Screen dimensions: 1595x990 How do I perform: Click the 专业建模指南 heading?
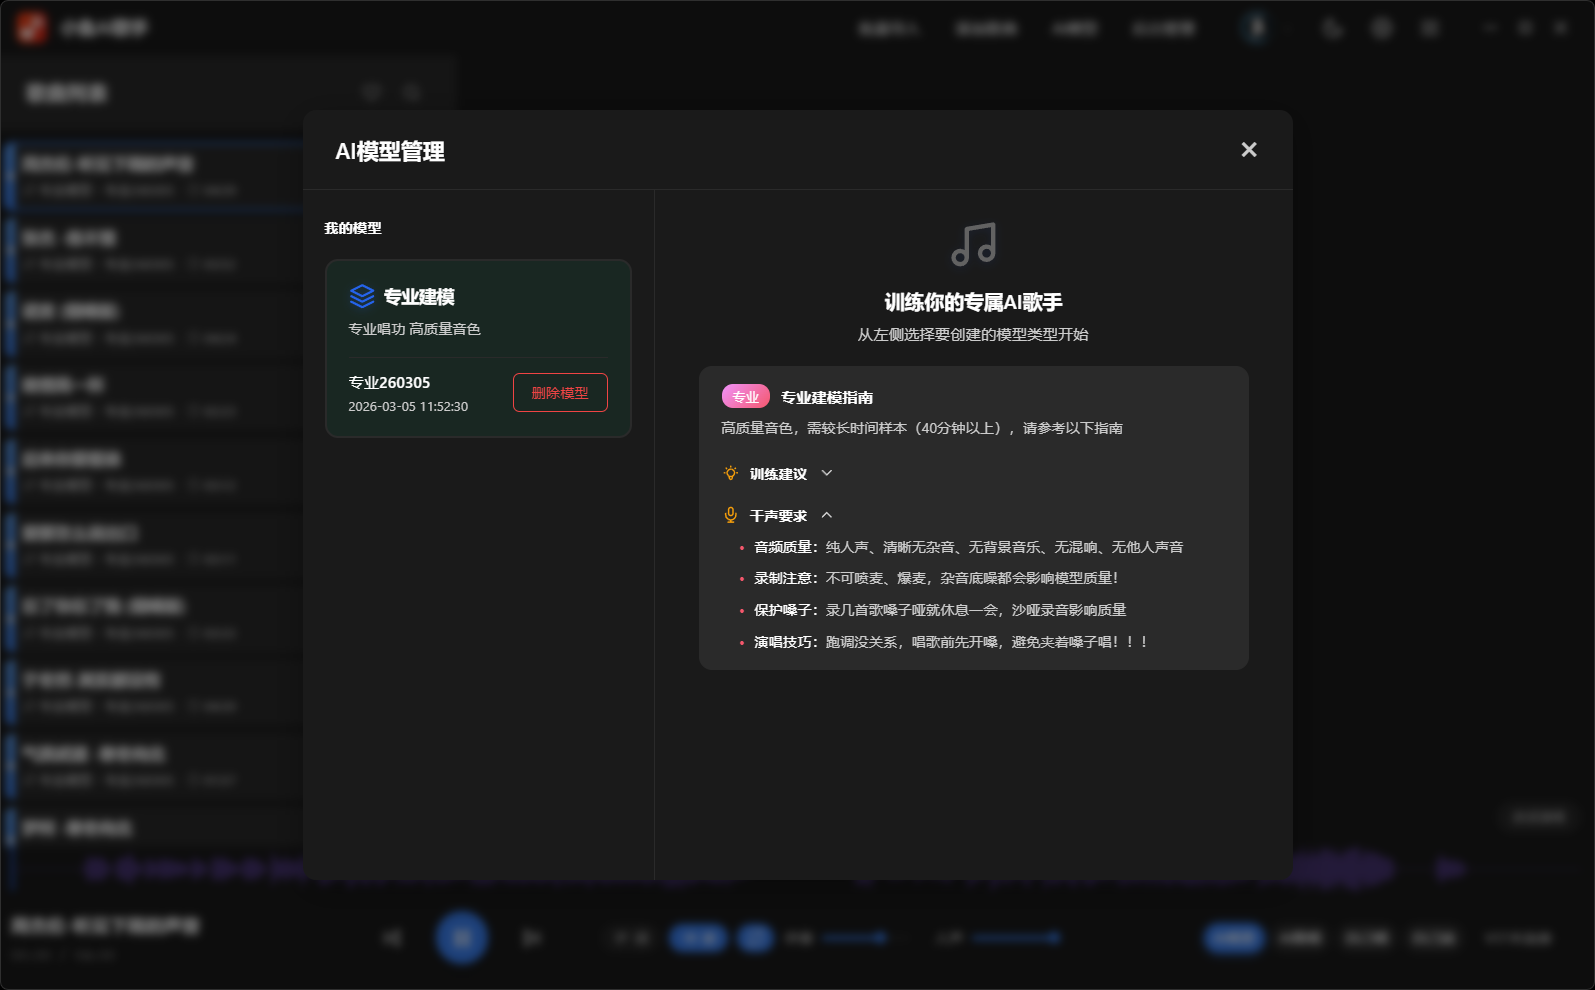coord(827,398)
